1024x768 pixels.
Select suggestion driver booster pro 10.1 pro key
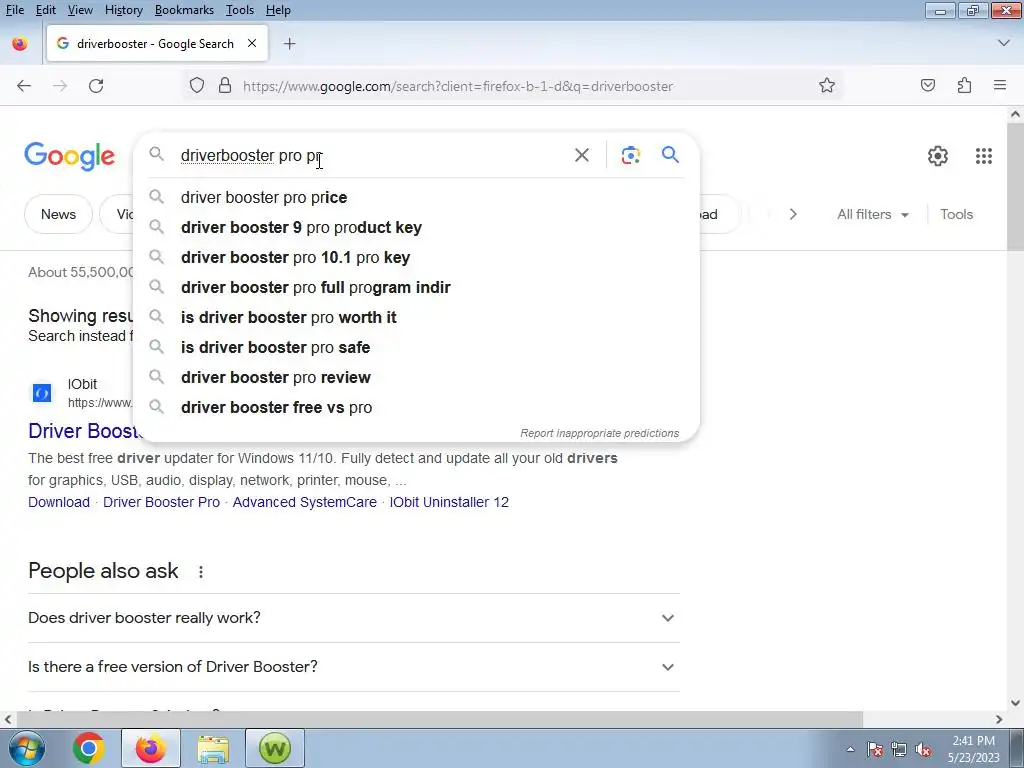(x=416, y=257)
